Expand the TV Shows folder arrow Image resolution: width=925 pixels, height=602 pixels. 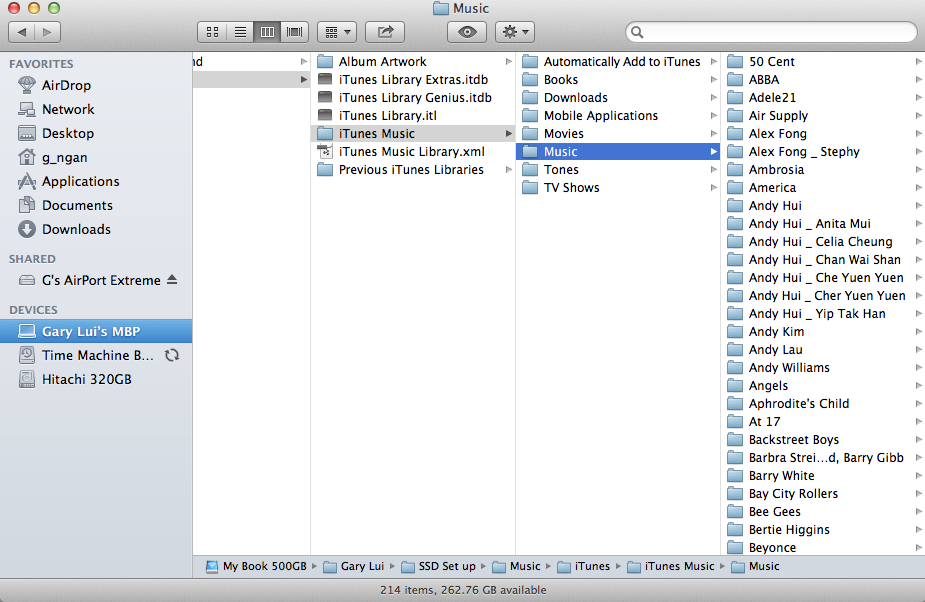coord(714,188)
